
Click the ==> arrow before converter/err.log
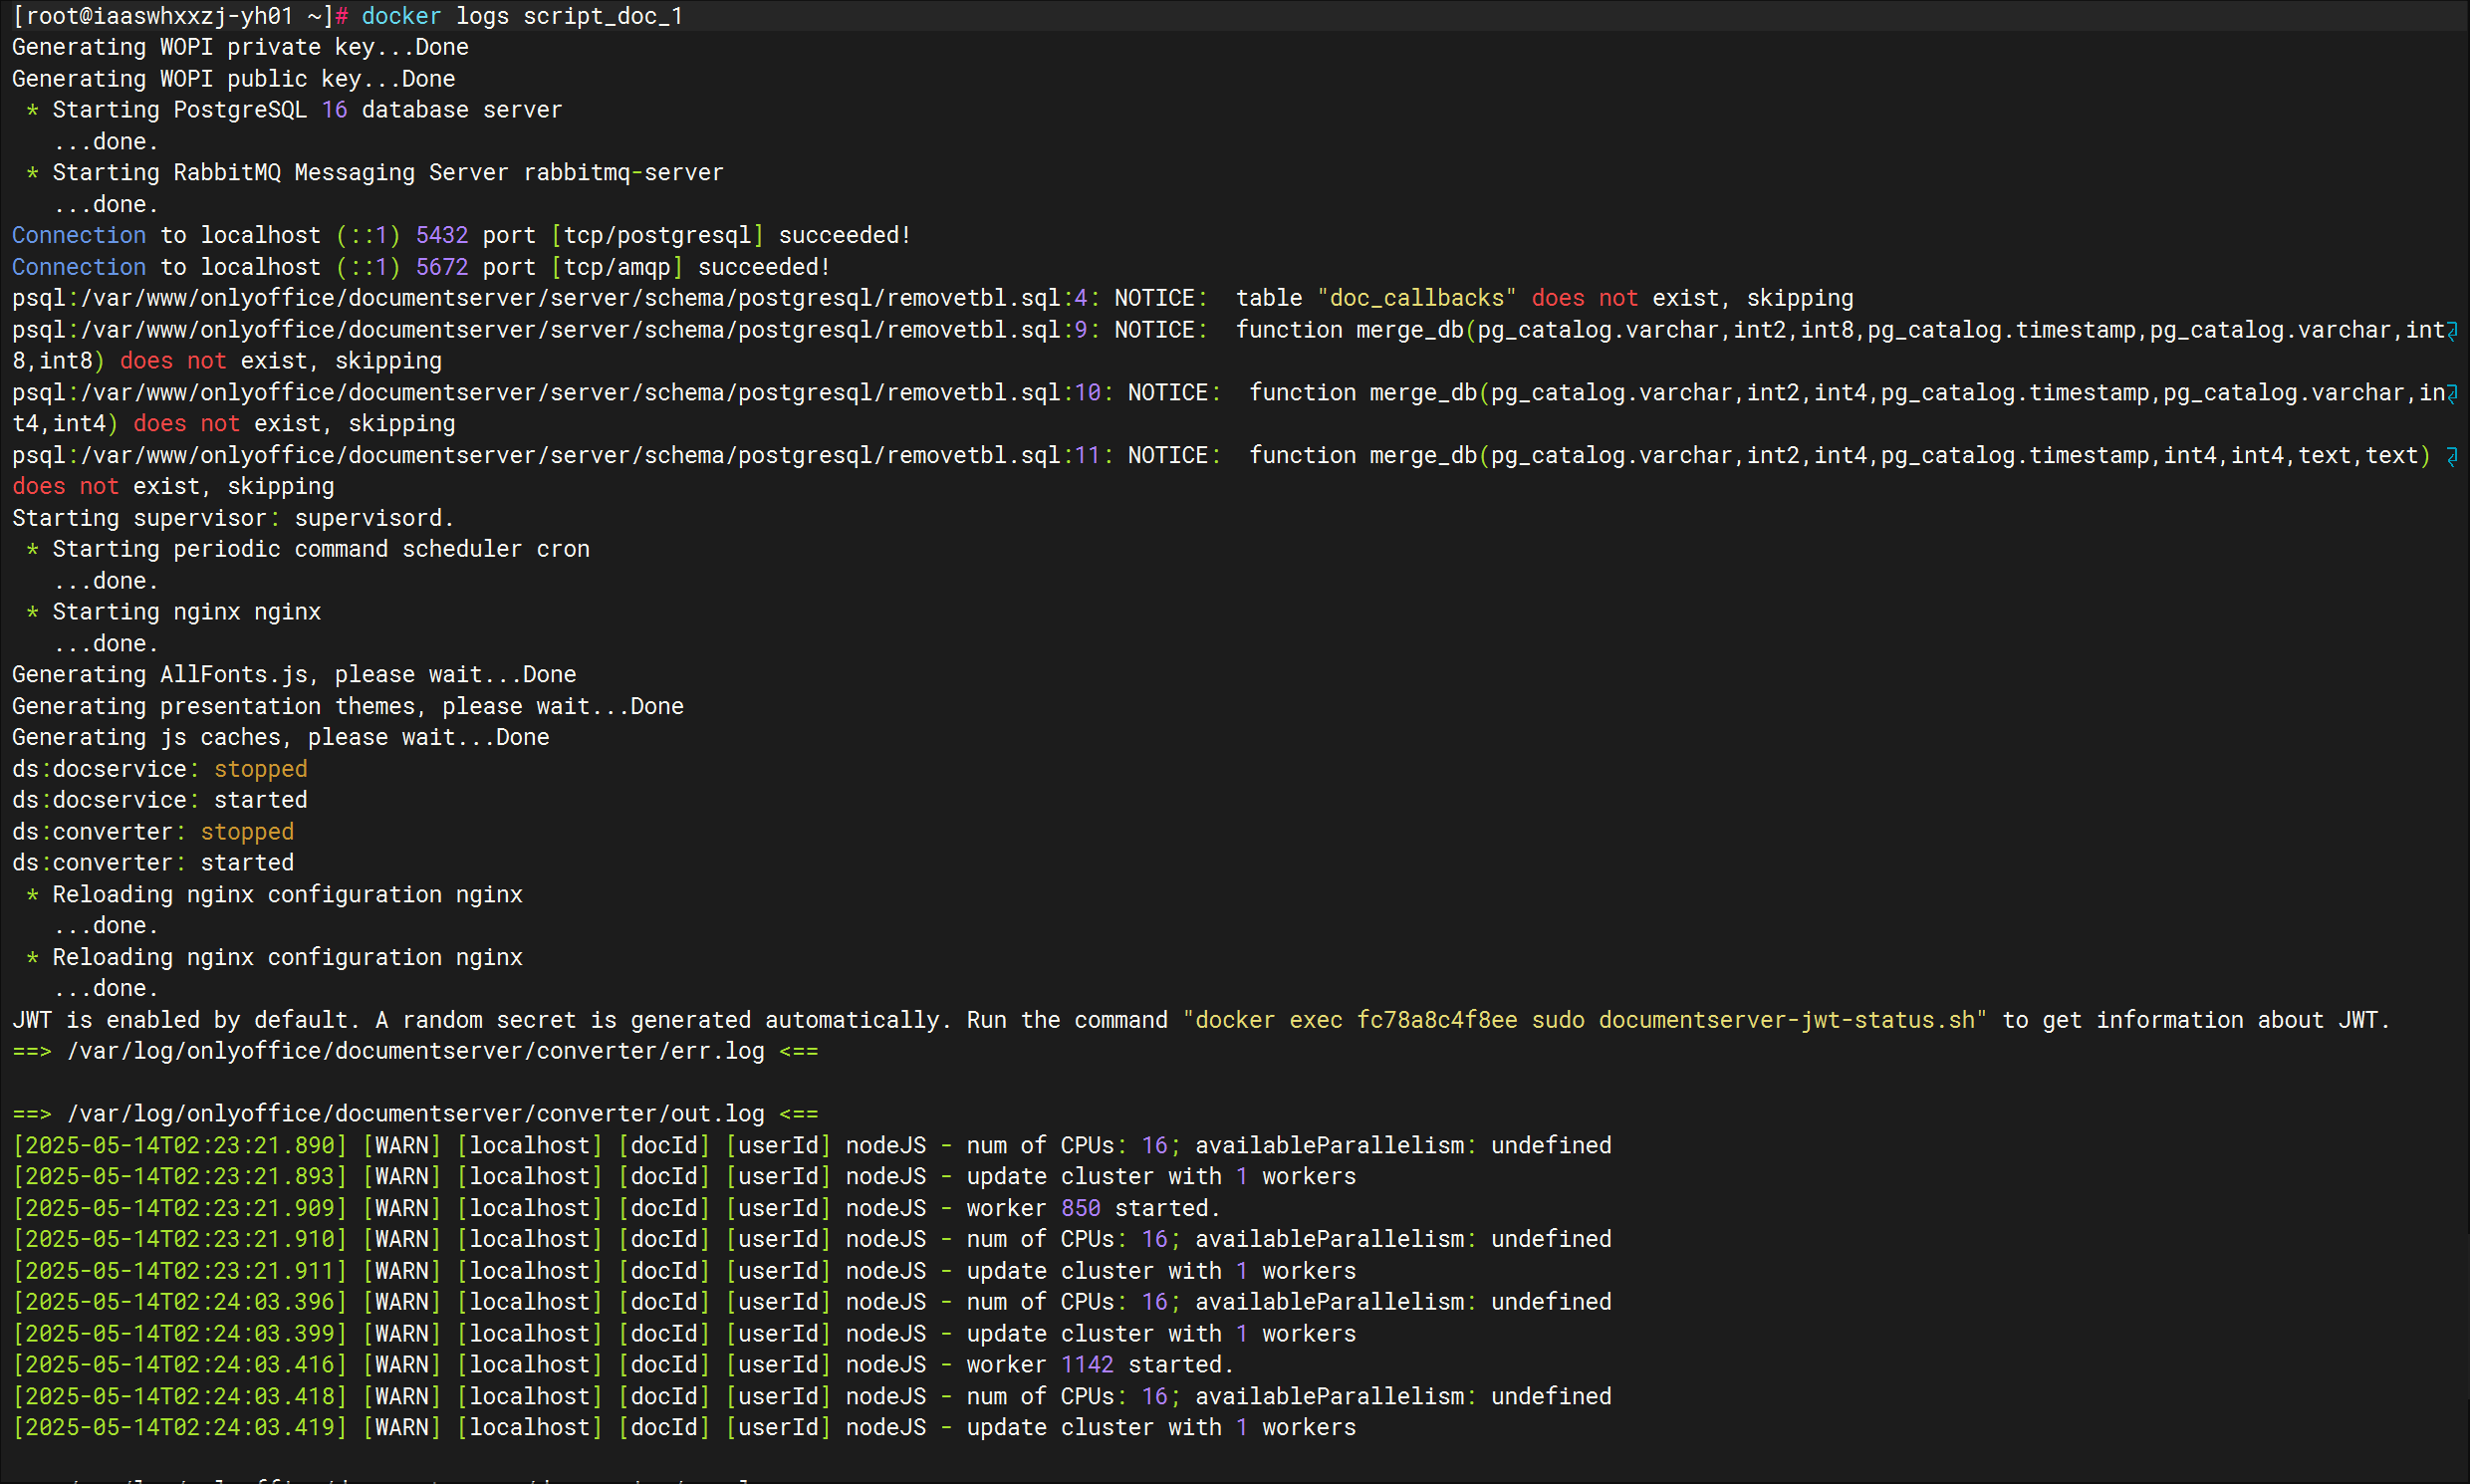[31, 1051]
